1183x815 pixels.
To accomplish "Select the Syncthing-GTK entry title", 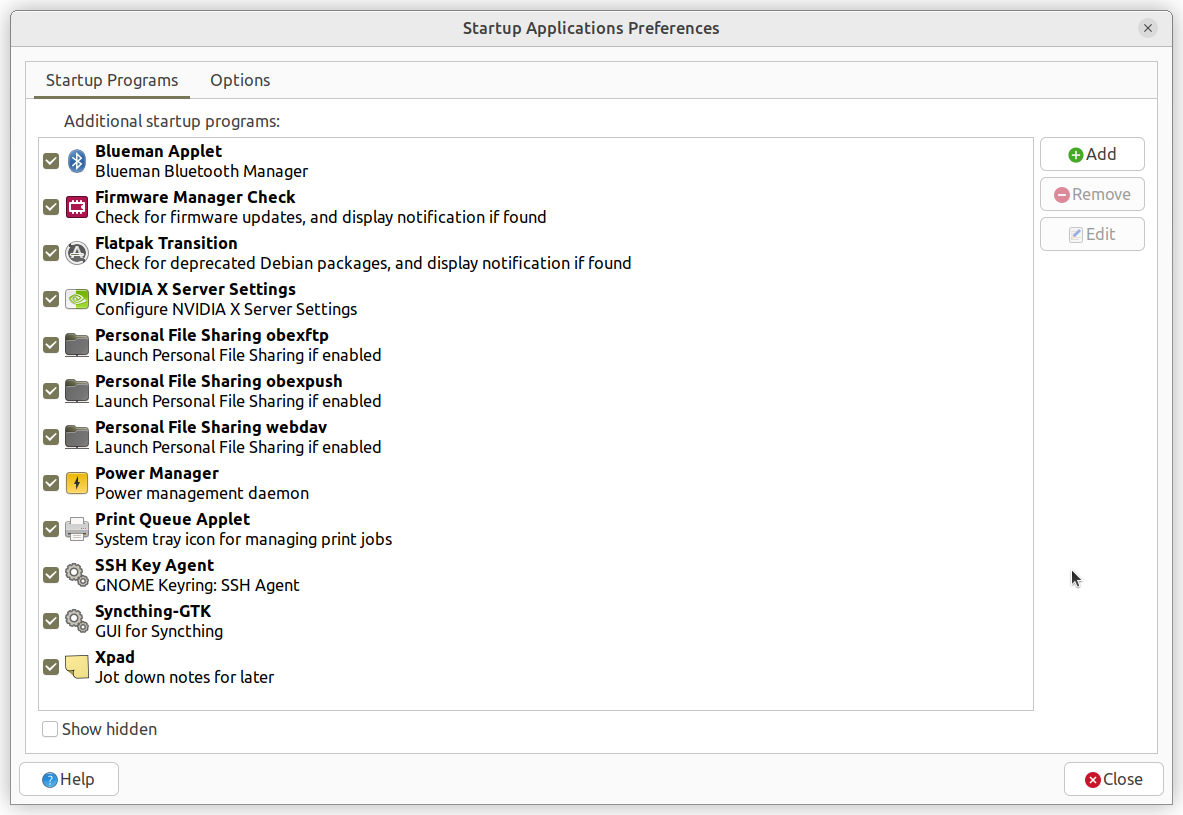I will pos(153,611).
